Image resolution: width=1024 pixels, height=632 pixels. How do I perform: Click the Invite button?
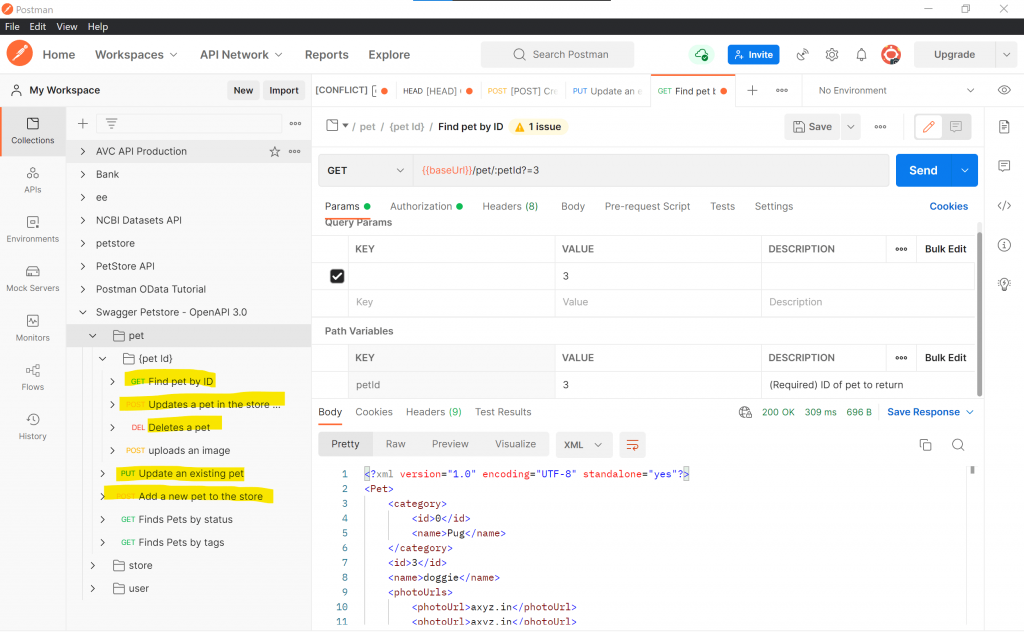[754, 55]
